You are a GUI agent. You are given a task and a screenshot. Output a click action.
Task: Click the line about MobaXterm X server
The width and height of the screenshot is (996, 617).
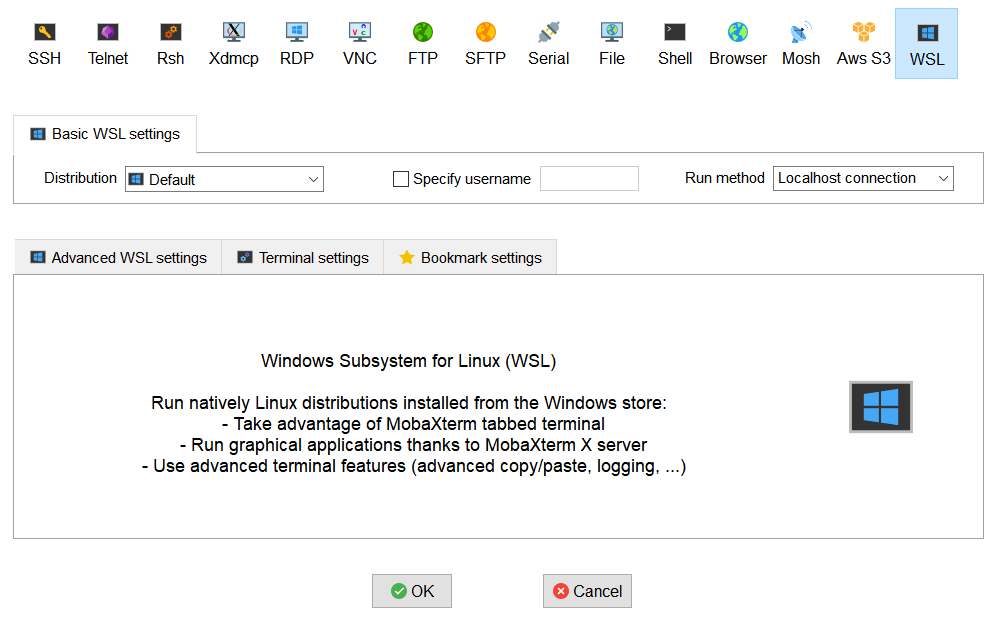click(x=414, y=445)
